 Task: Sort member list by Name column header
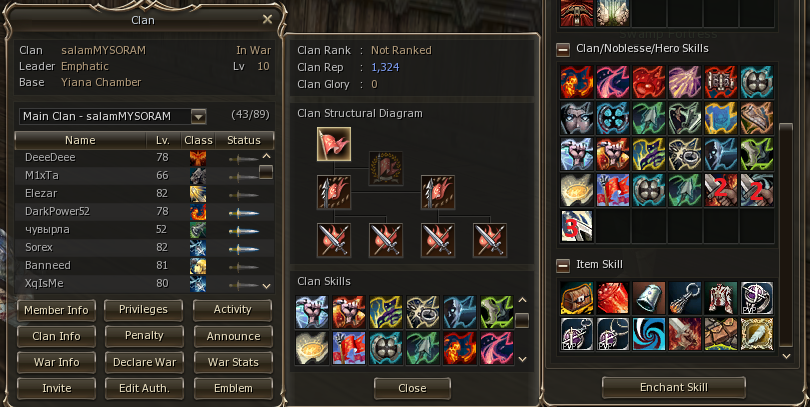tap(80, 140)
